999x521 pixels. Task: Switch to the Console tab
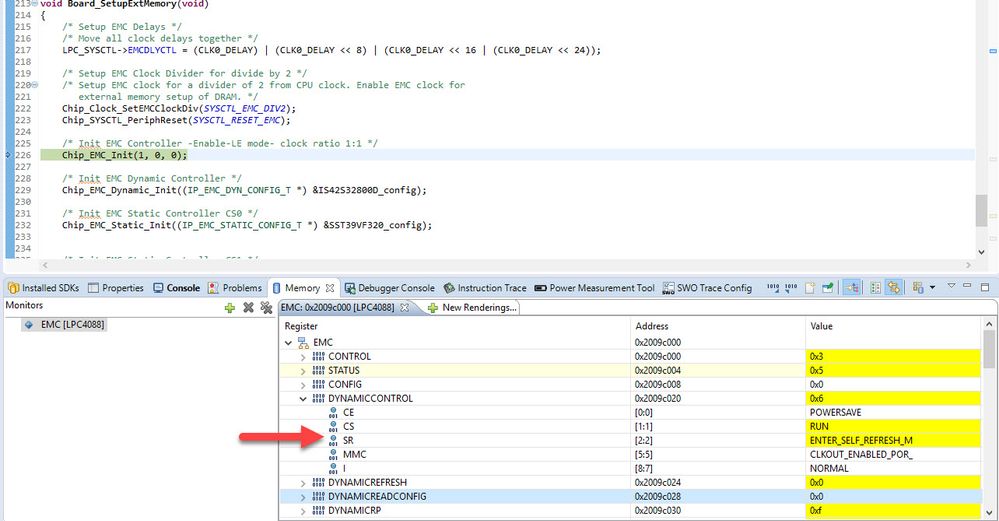coord(176,288)
